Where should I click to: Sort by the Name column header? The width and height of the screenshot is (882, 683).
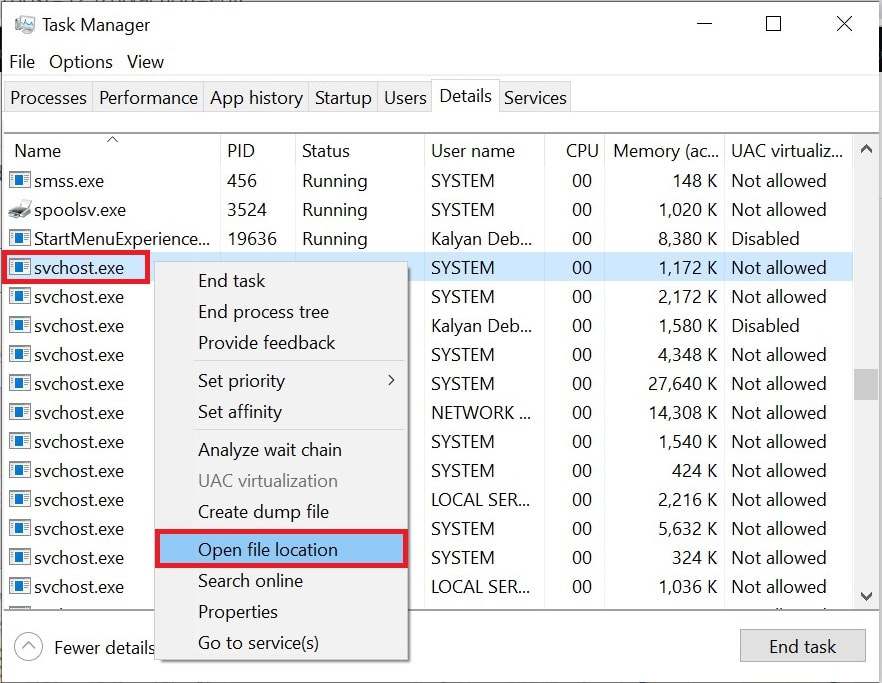click(x=112, y=151)
